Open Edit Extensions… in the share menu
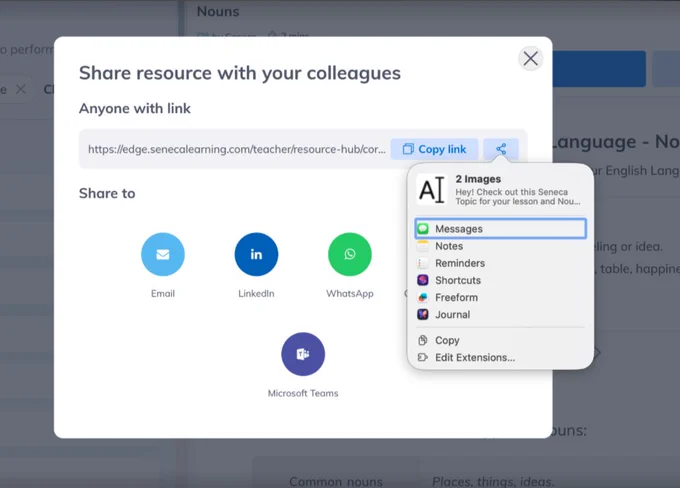 tap(500, 357)
